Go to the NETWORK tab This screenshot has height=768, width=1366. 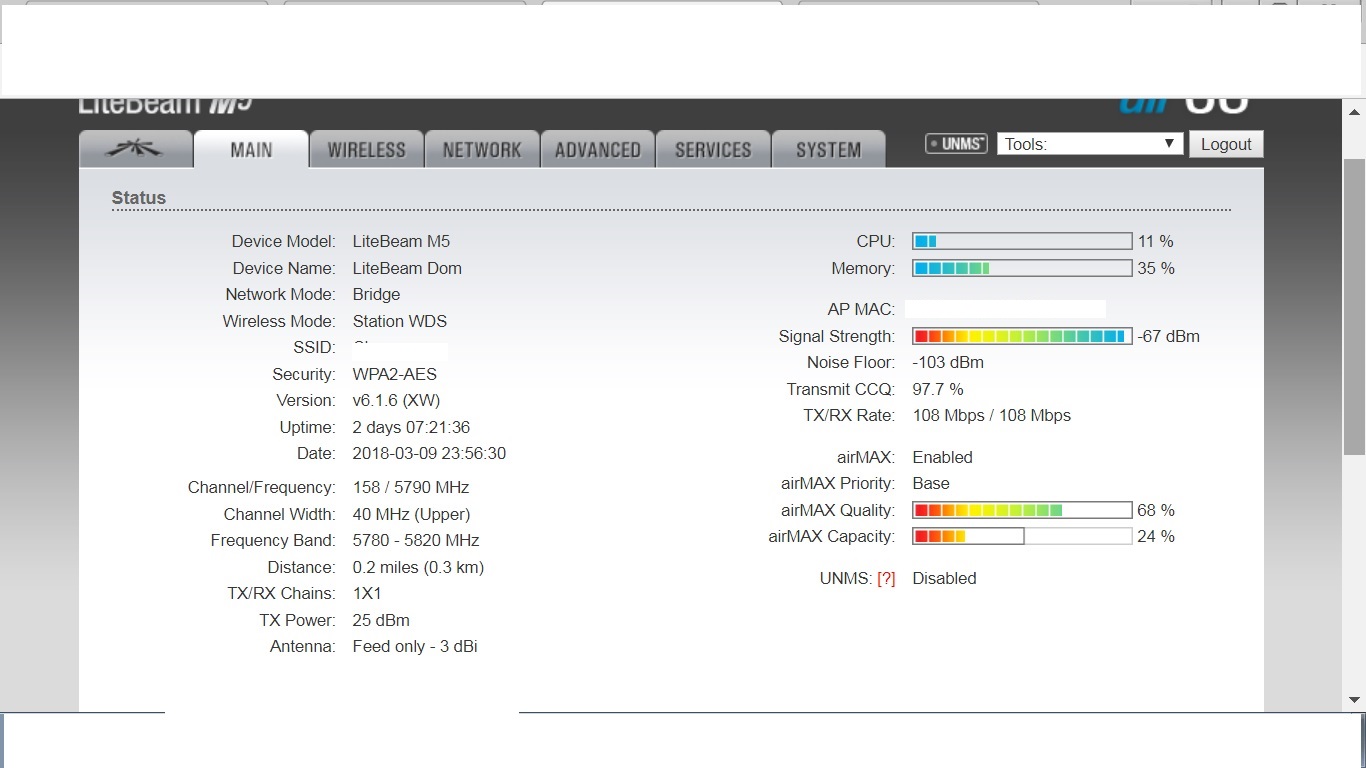click(482, 149)
